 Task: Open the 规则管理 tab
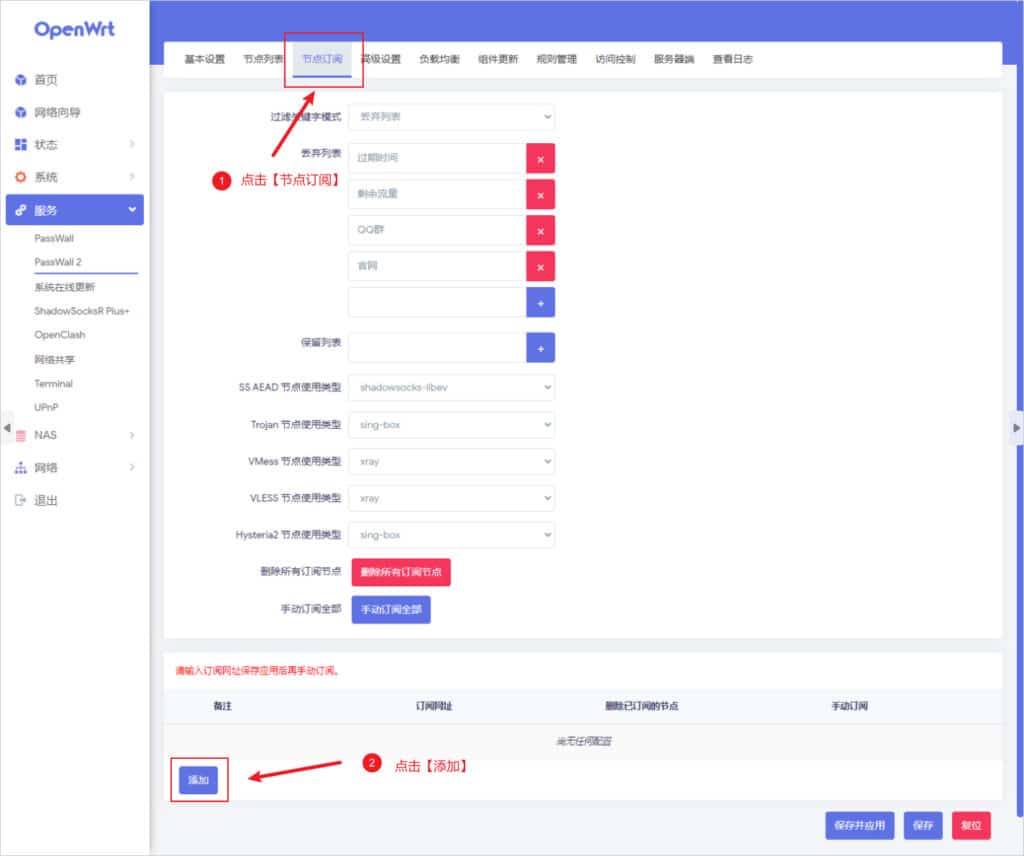click(556, 59)
